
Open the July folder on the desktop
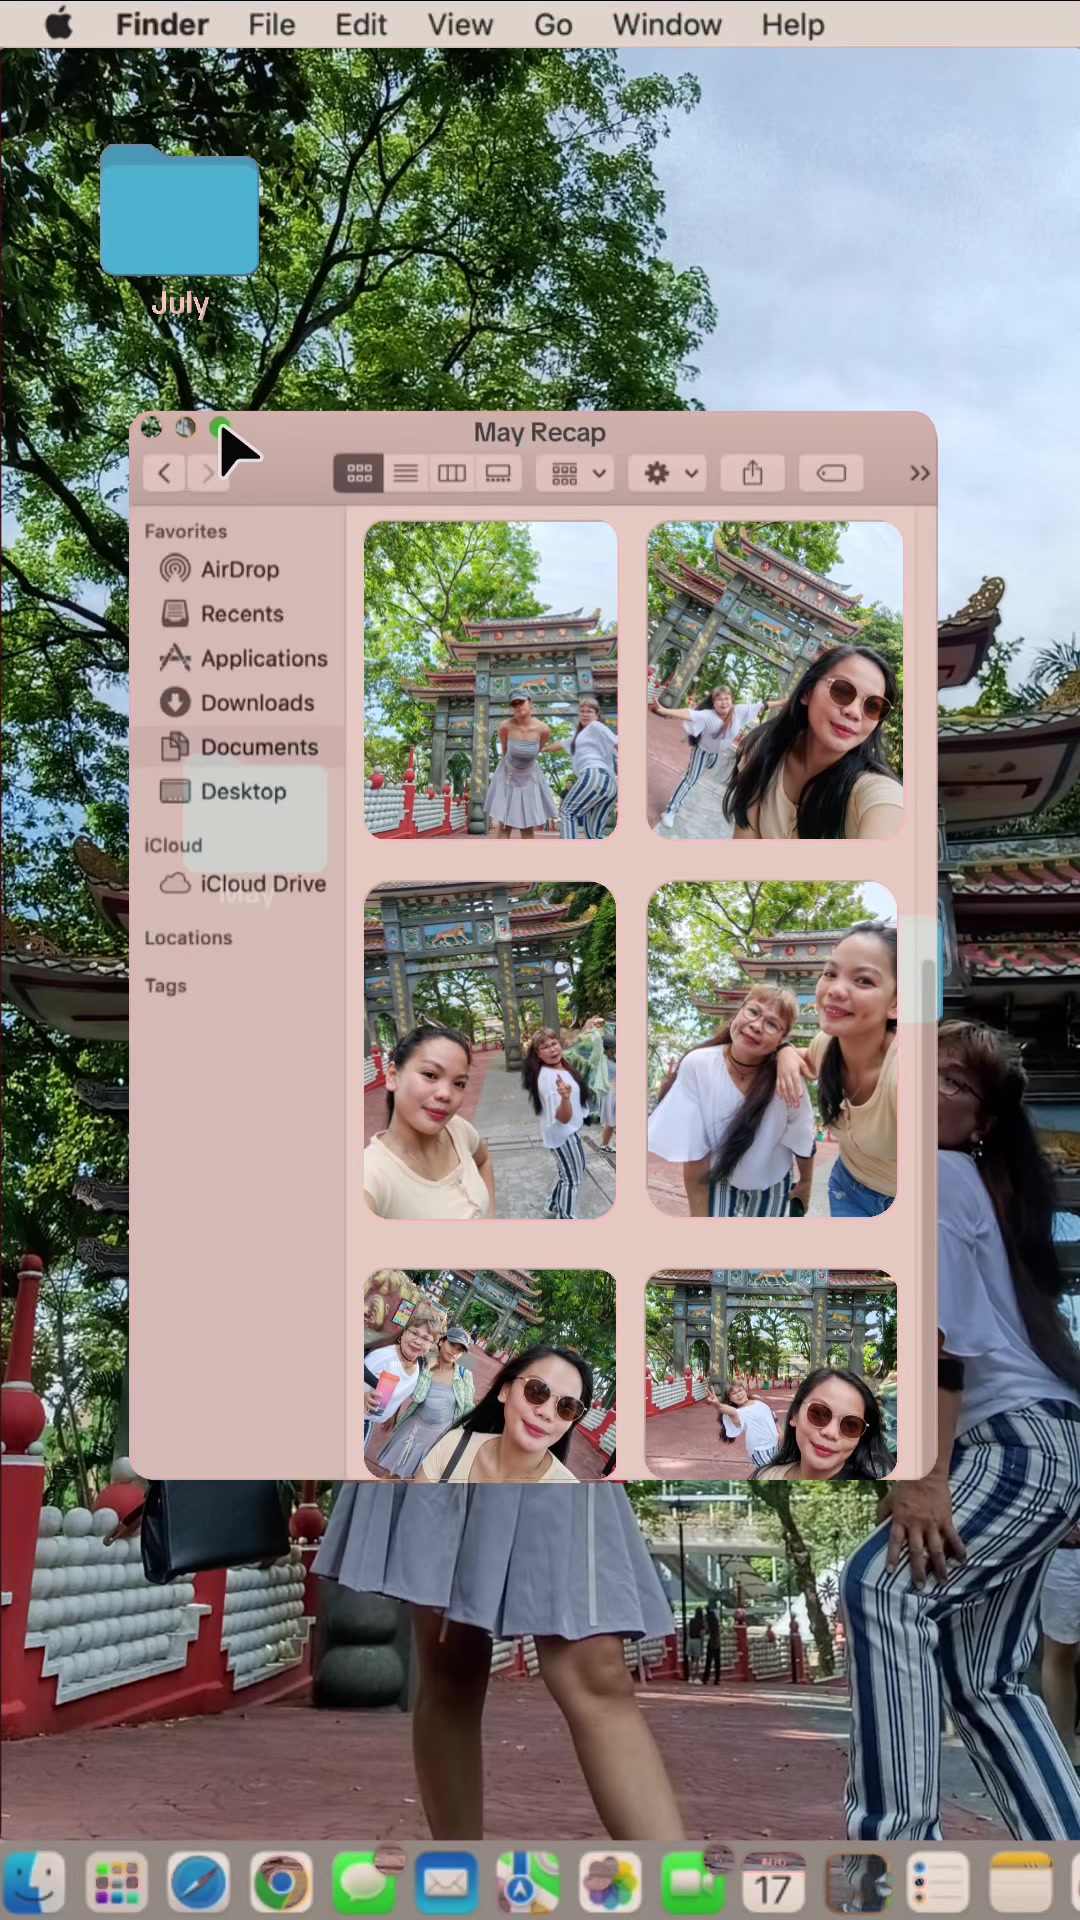(180, 230)
